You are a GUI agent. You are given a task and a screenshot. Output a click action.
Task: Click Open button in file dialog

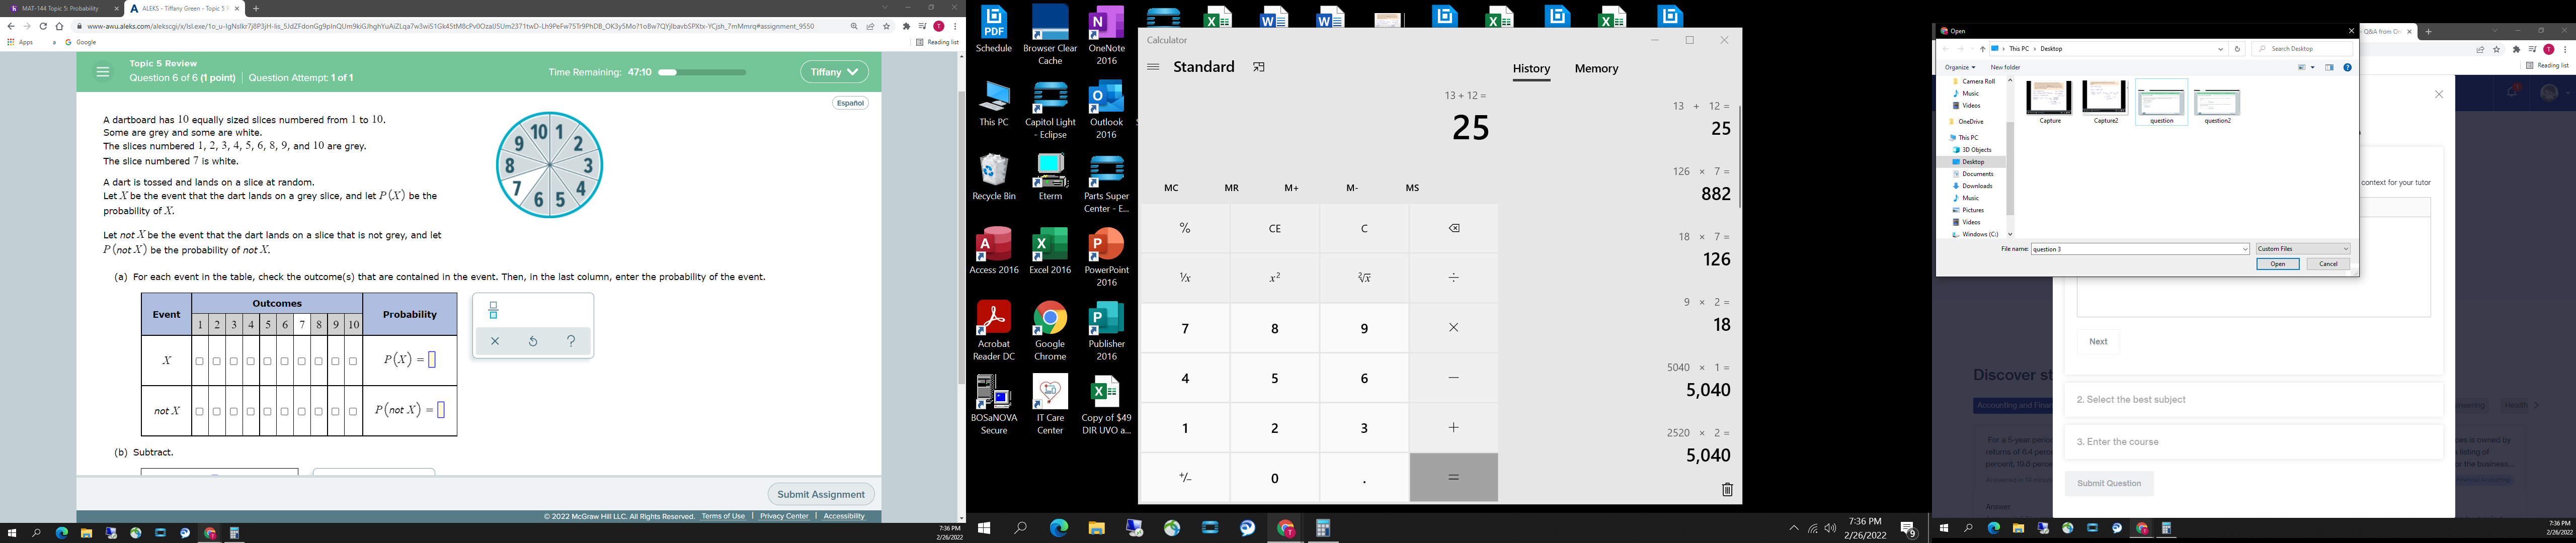(x=2277, y=264)
